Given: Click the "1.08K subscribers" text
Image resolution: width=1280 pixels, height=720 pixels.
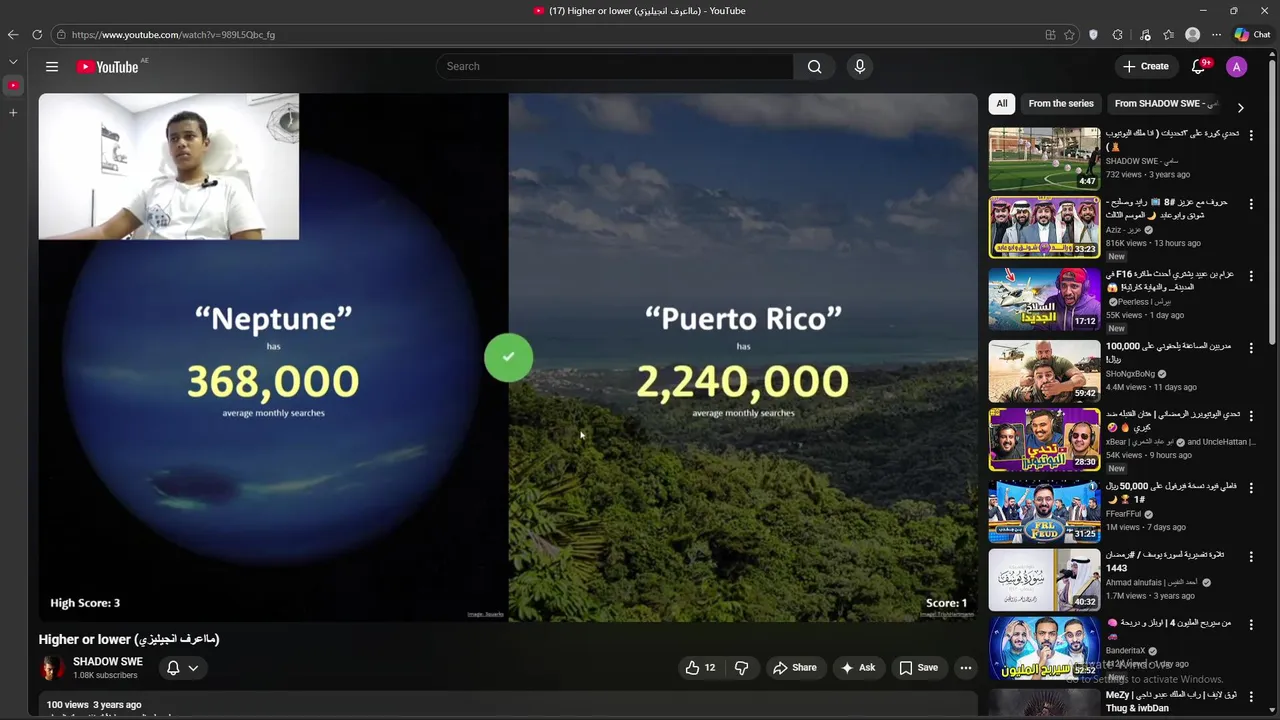Looking at the screenshot, I should [105, 676].
